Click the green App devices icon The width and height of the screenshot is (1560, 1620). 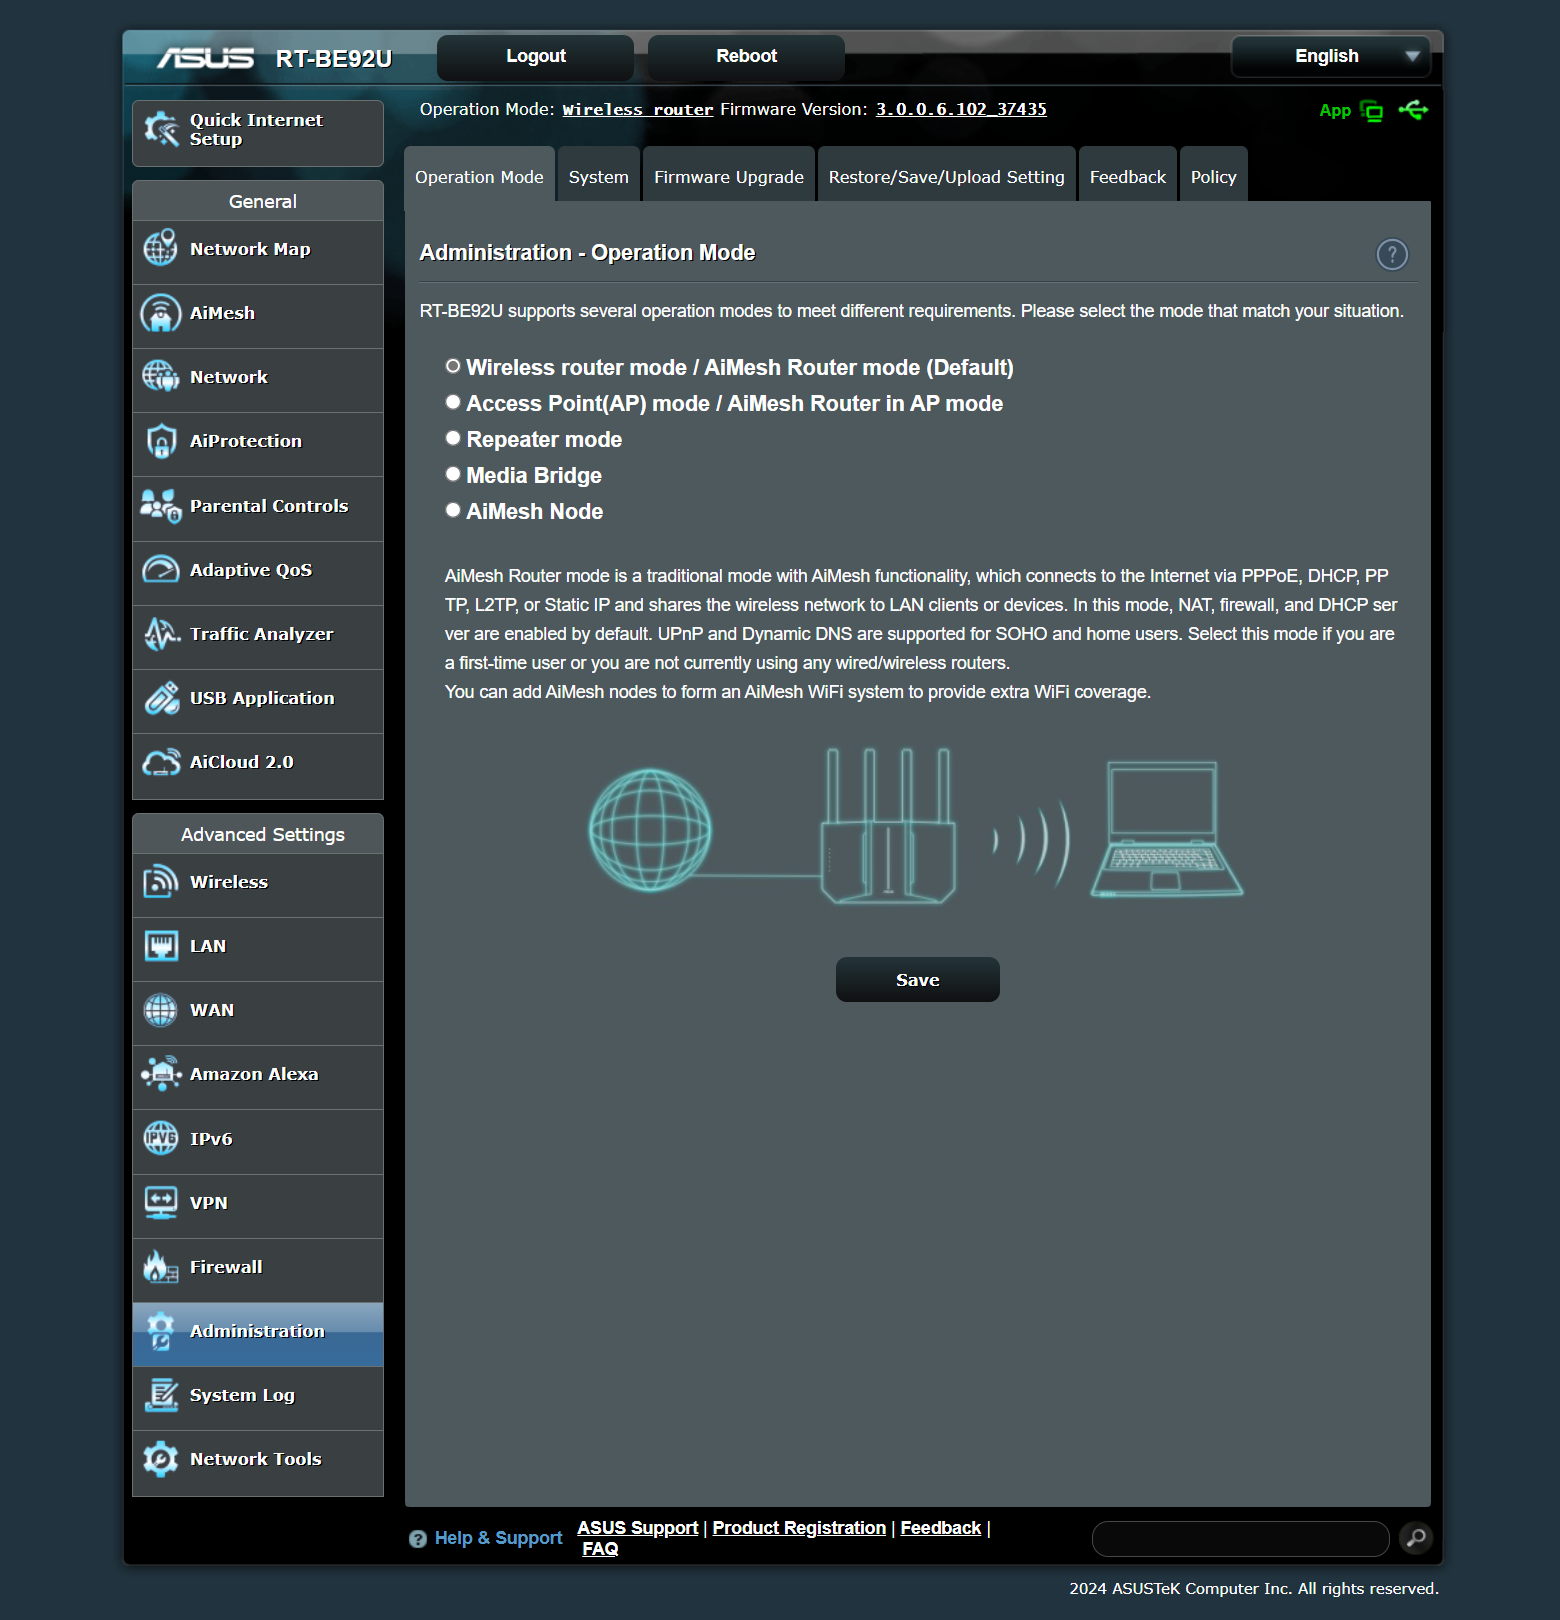(x=1372, y=111)
